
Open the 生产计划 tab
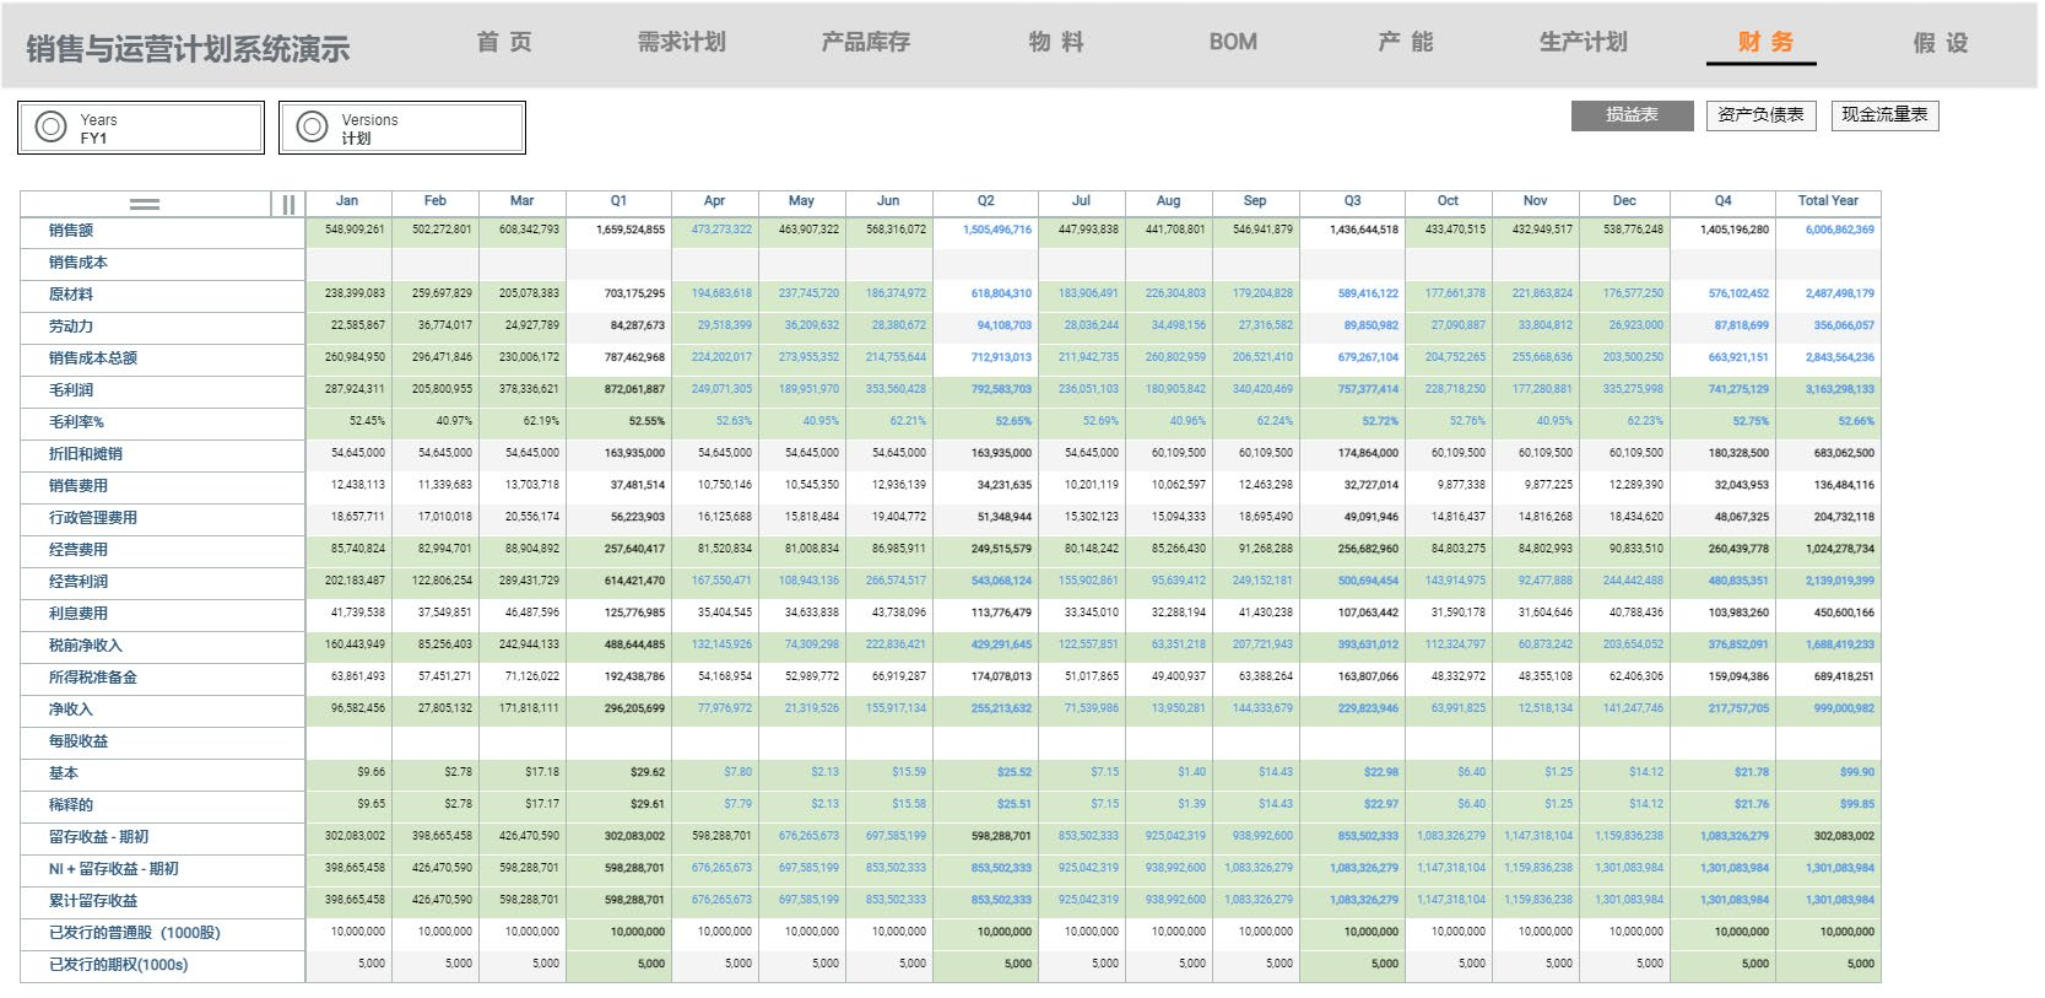click(1582, 42)
